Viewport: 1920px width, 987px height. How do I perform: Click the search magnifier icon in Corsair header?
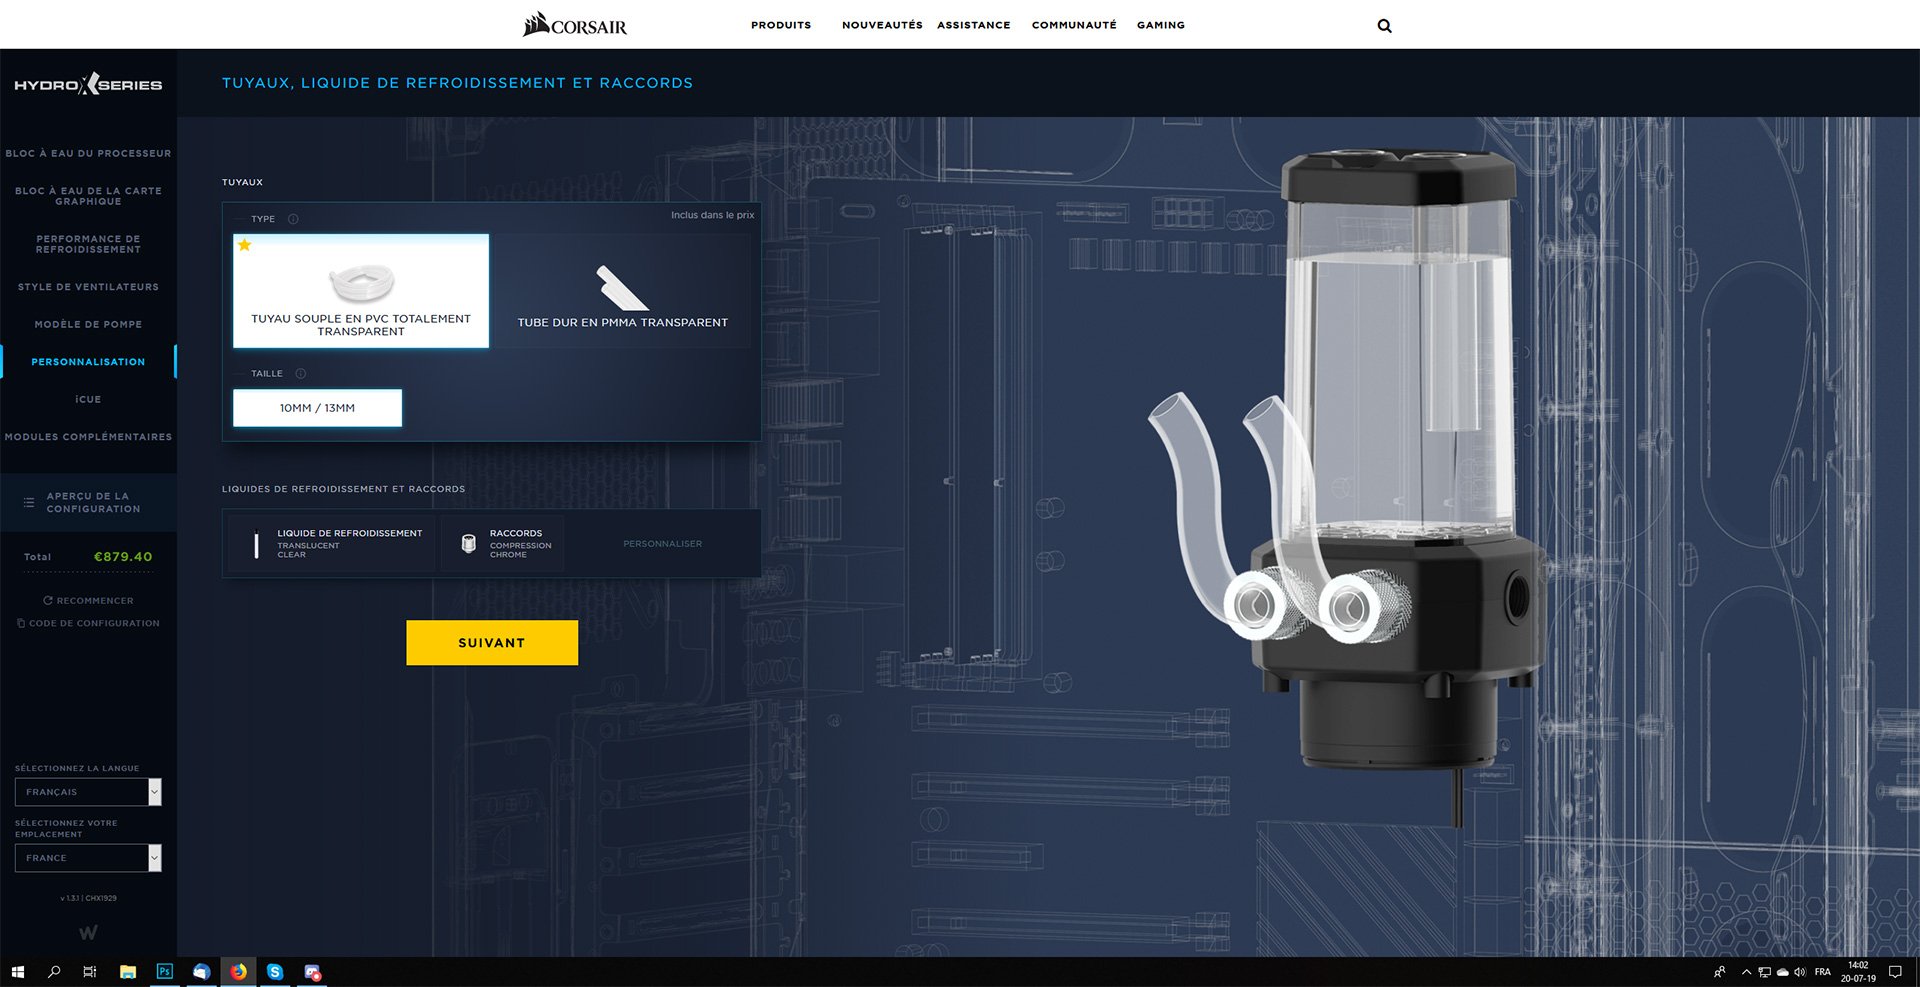tap(1384, 26)
